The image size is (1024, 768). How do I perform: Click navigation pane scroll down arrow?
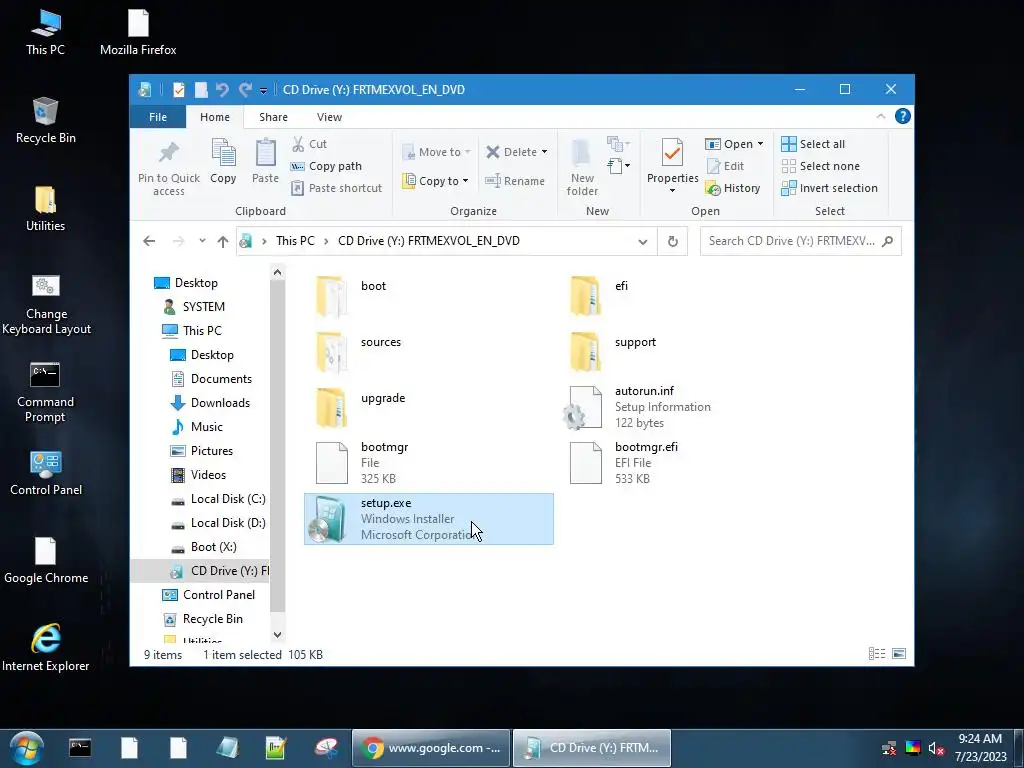[278, 634]
